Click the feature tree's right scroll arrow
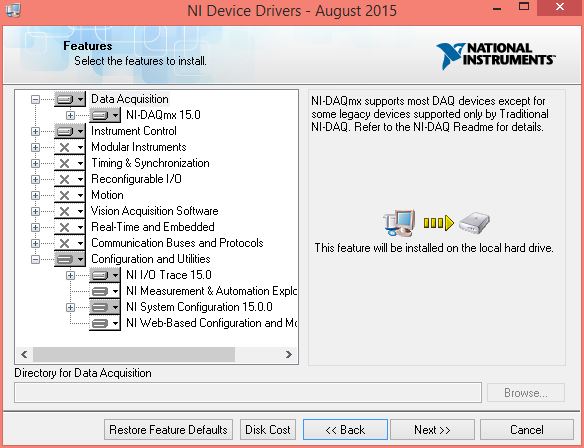The height and width of the screenshot is (448, 584). pos(289,355)
